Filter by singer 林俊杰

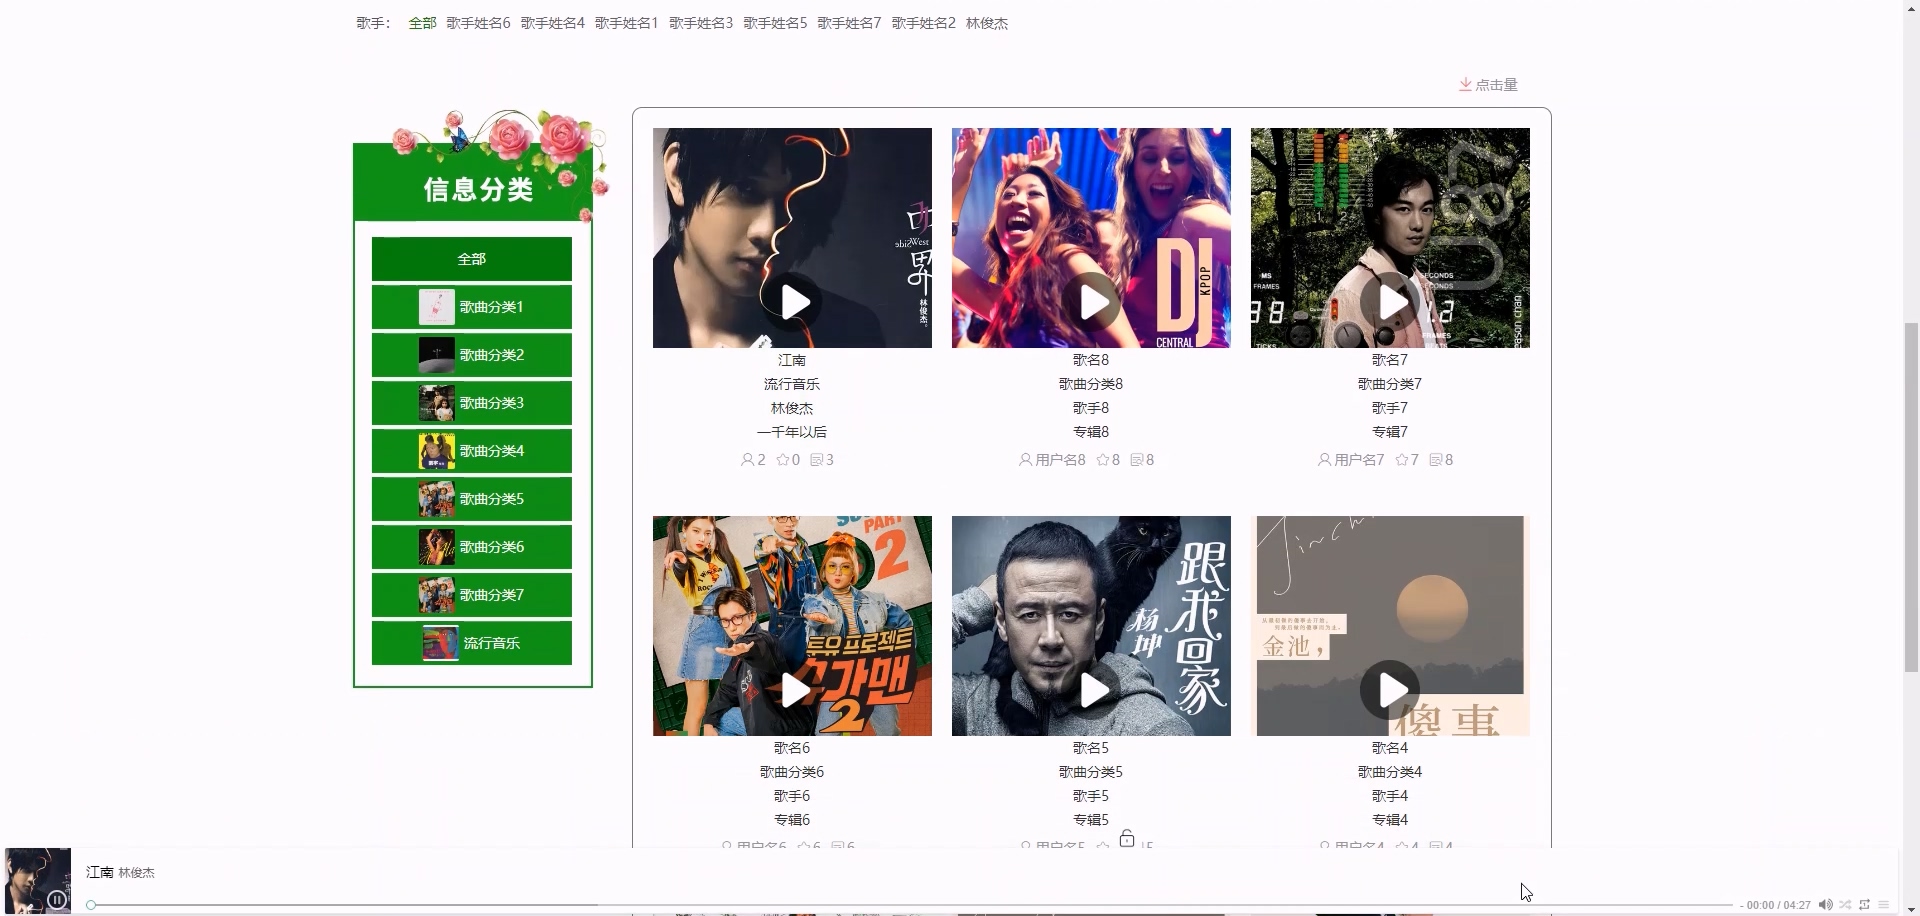tap(987, 23)
